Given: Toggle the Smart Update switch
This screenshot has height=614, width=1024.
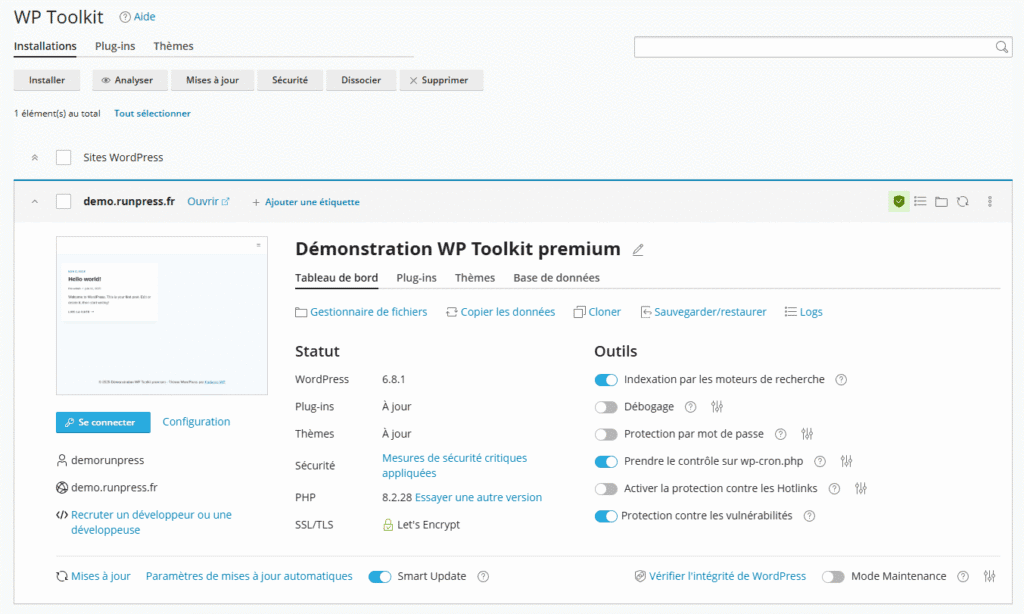Looking at the screenshot, I should pyautogui.click(x=380, y=577).
